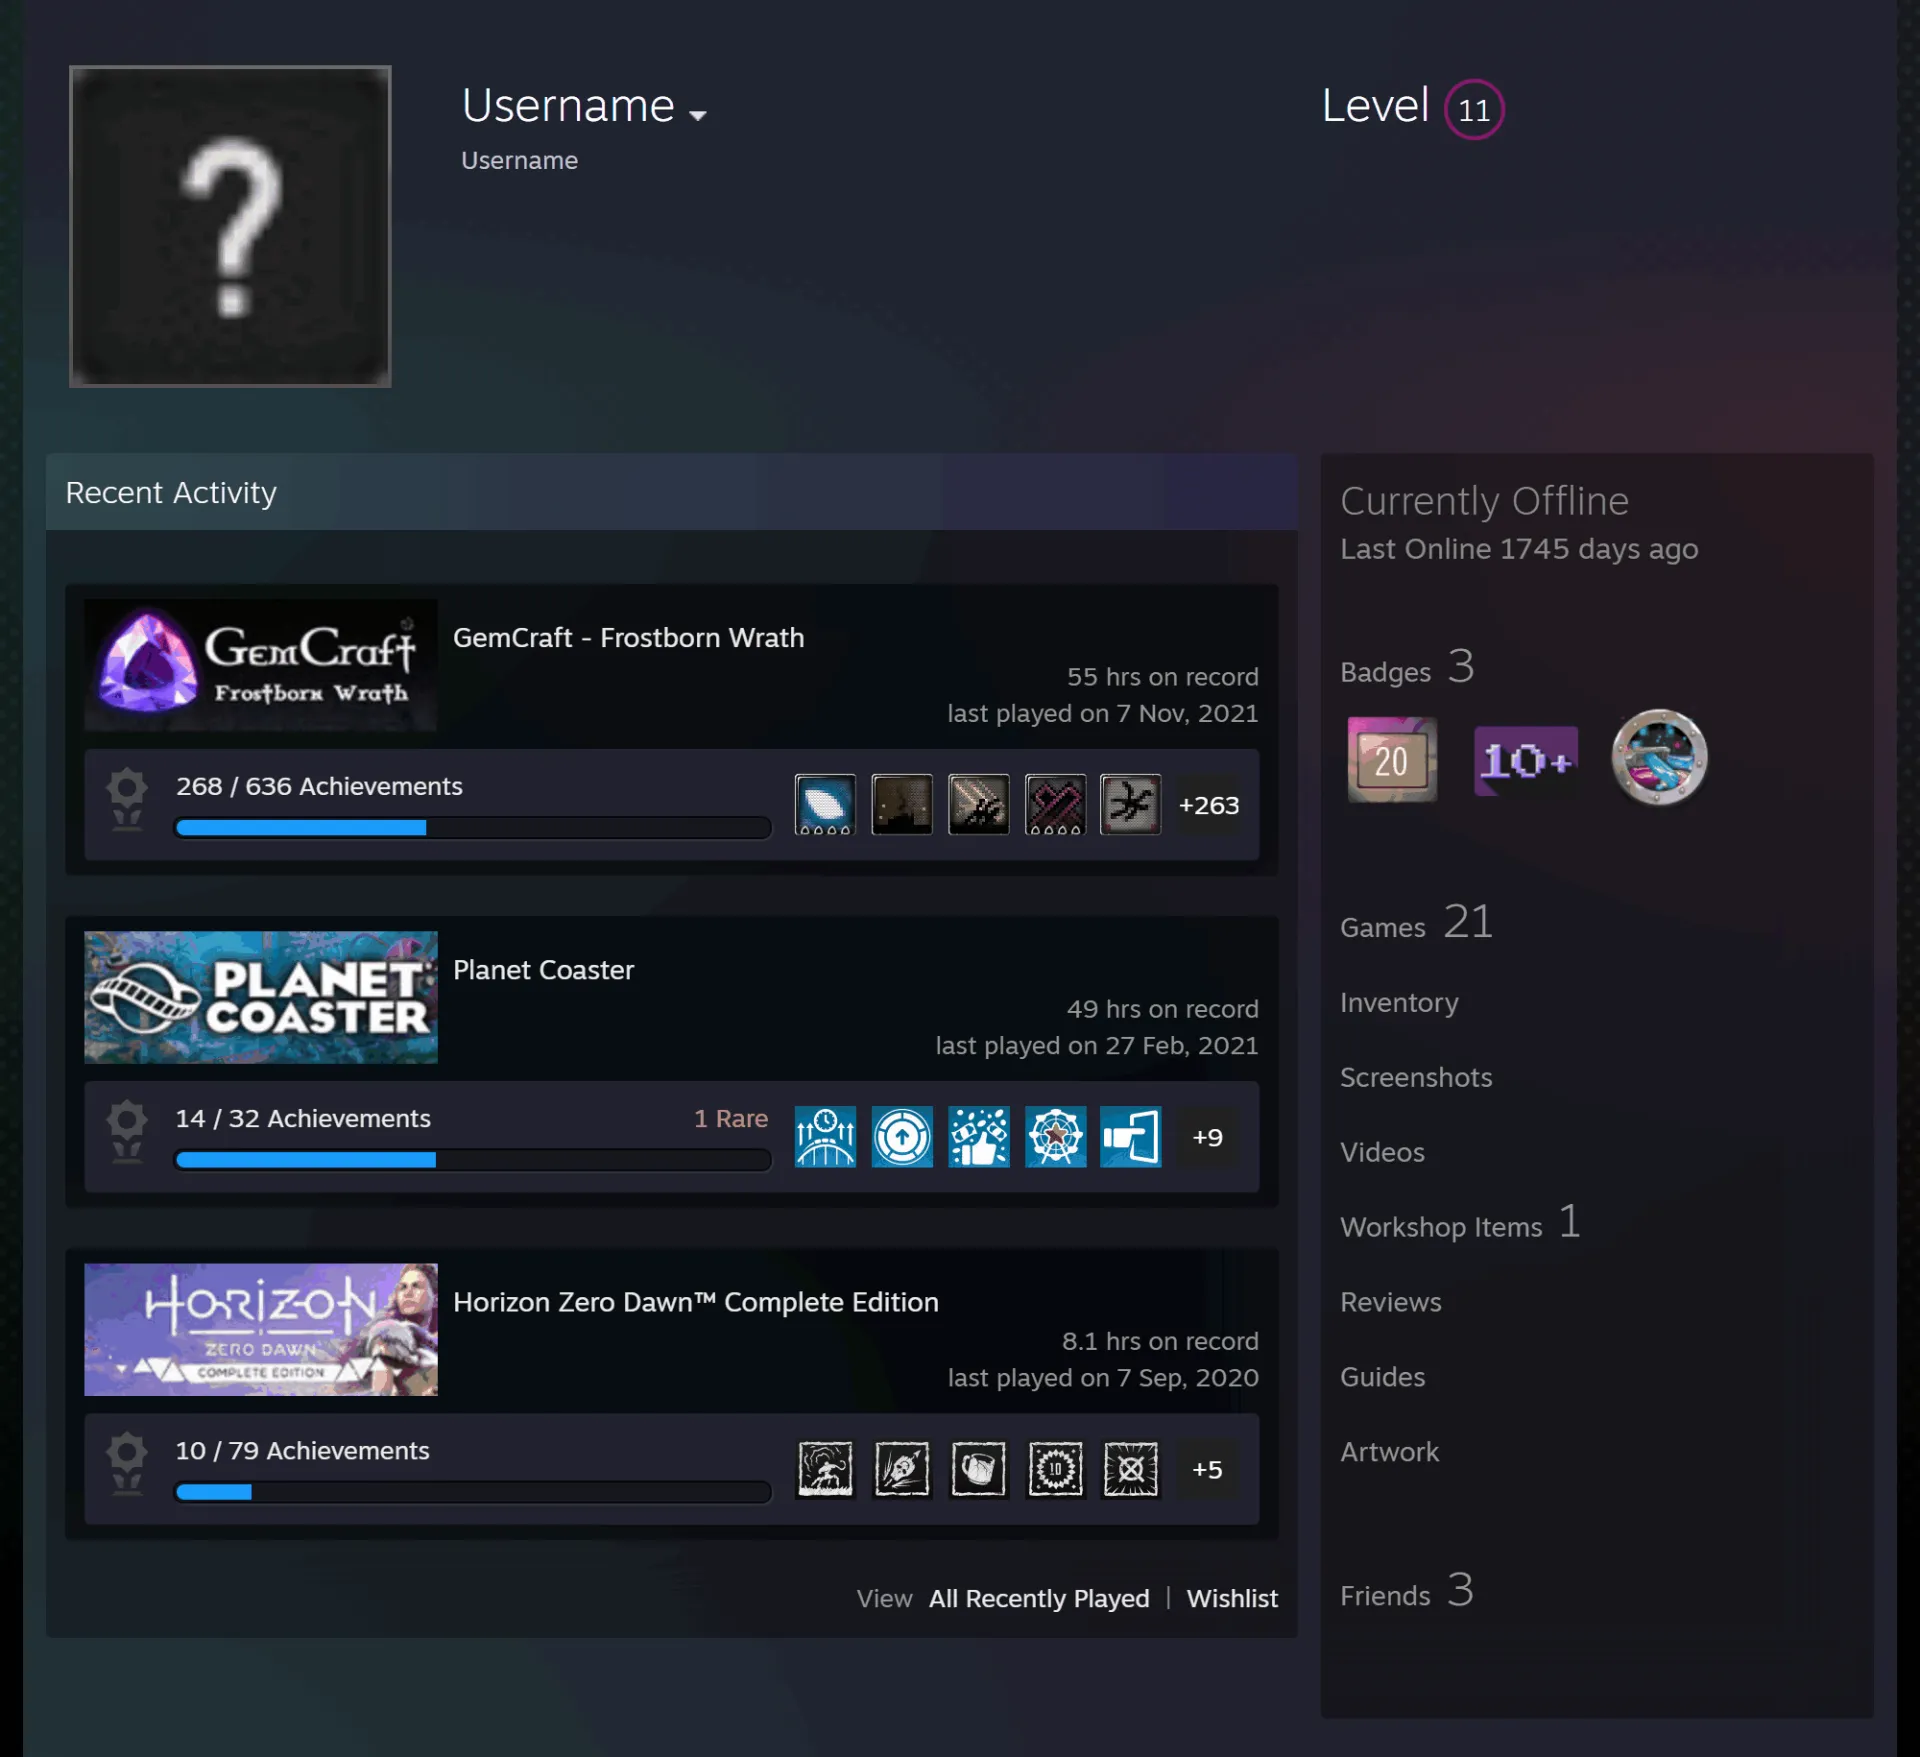This screenshot has height=1757, width=1920.
Task: Select the second GemCraft achievement icon
Action: [902, 804]
